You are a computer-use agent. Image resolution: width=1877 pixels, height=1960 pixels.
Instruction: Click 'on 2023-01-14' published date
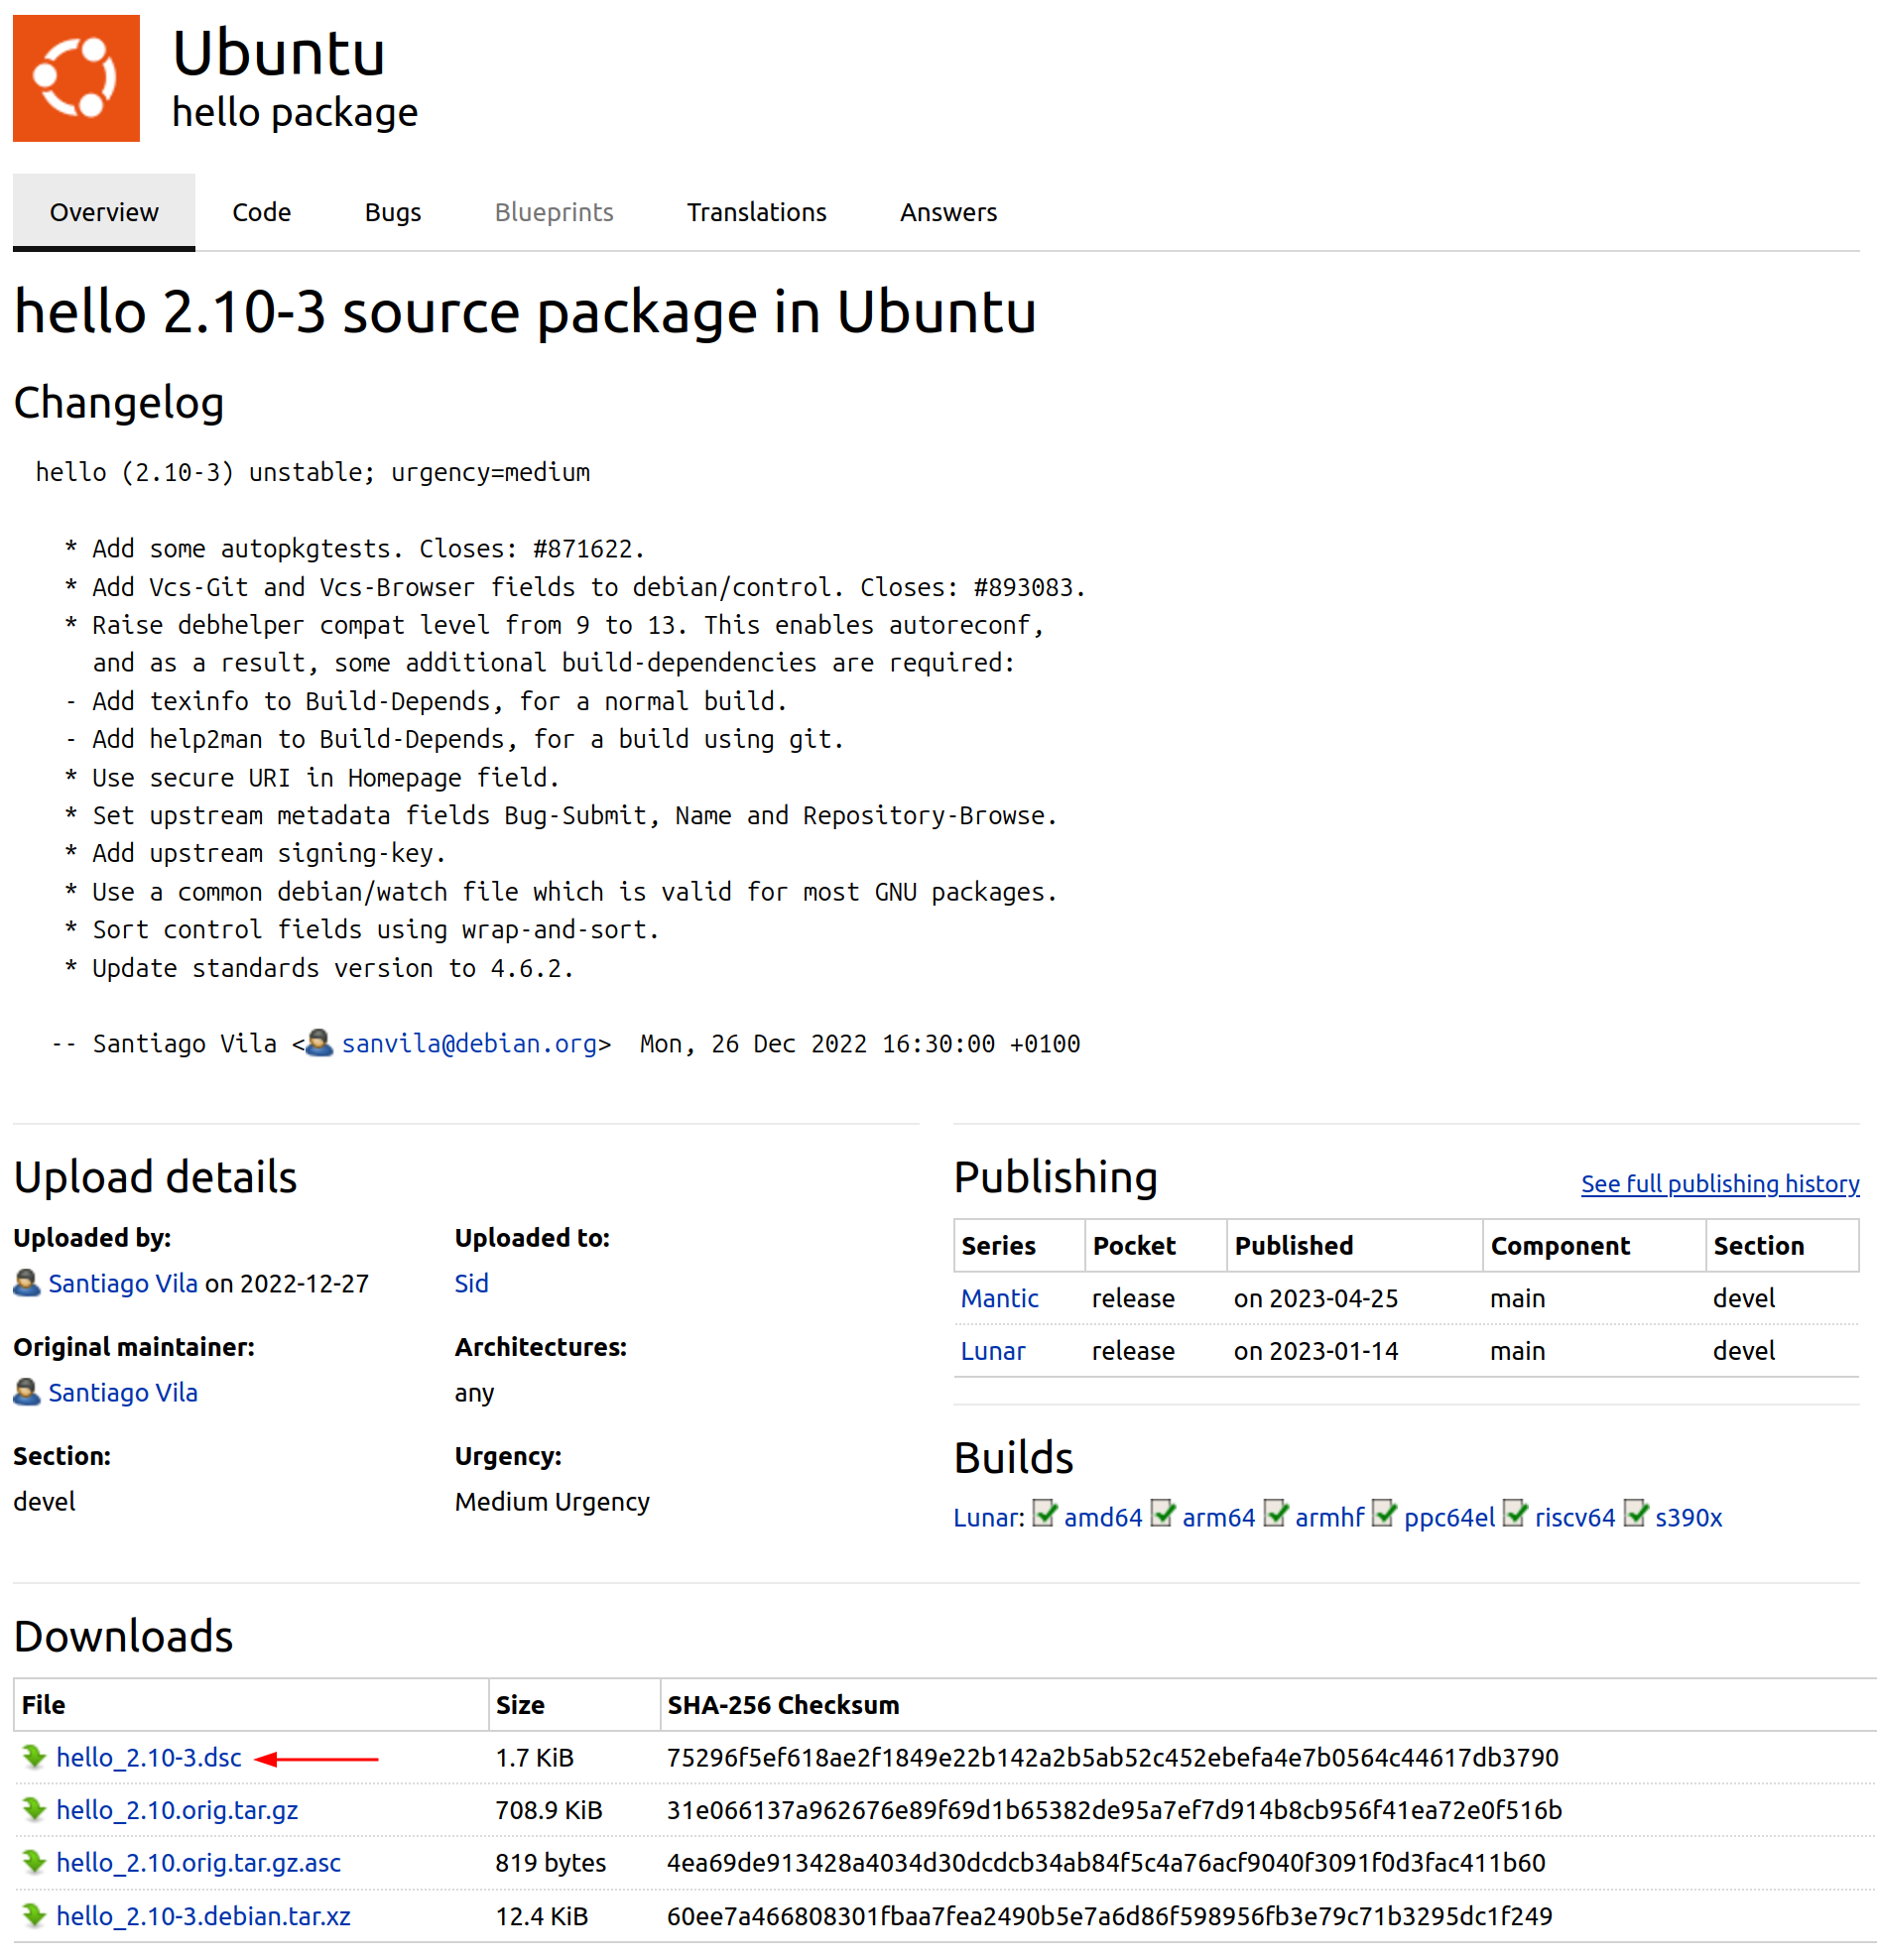pyautogui.click(x=1315, y=1350)
